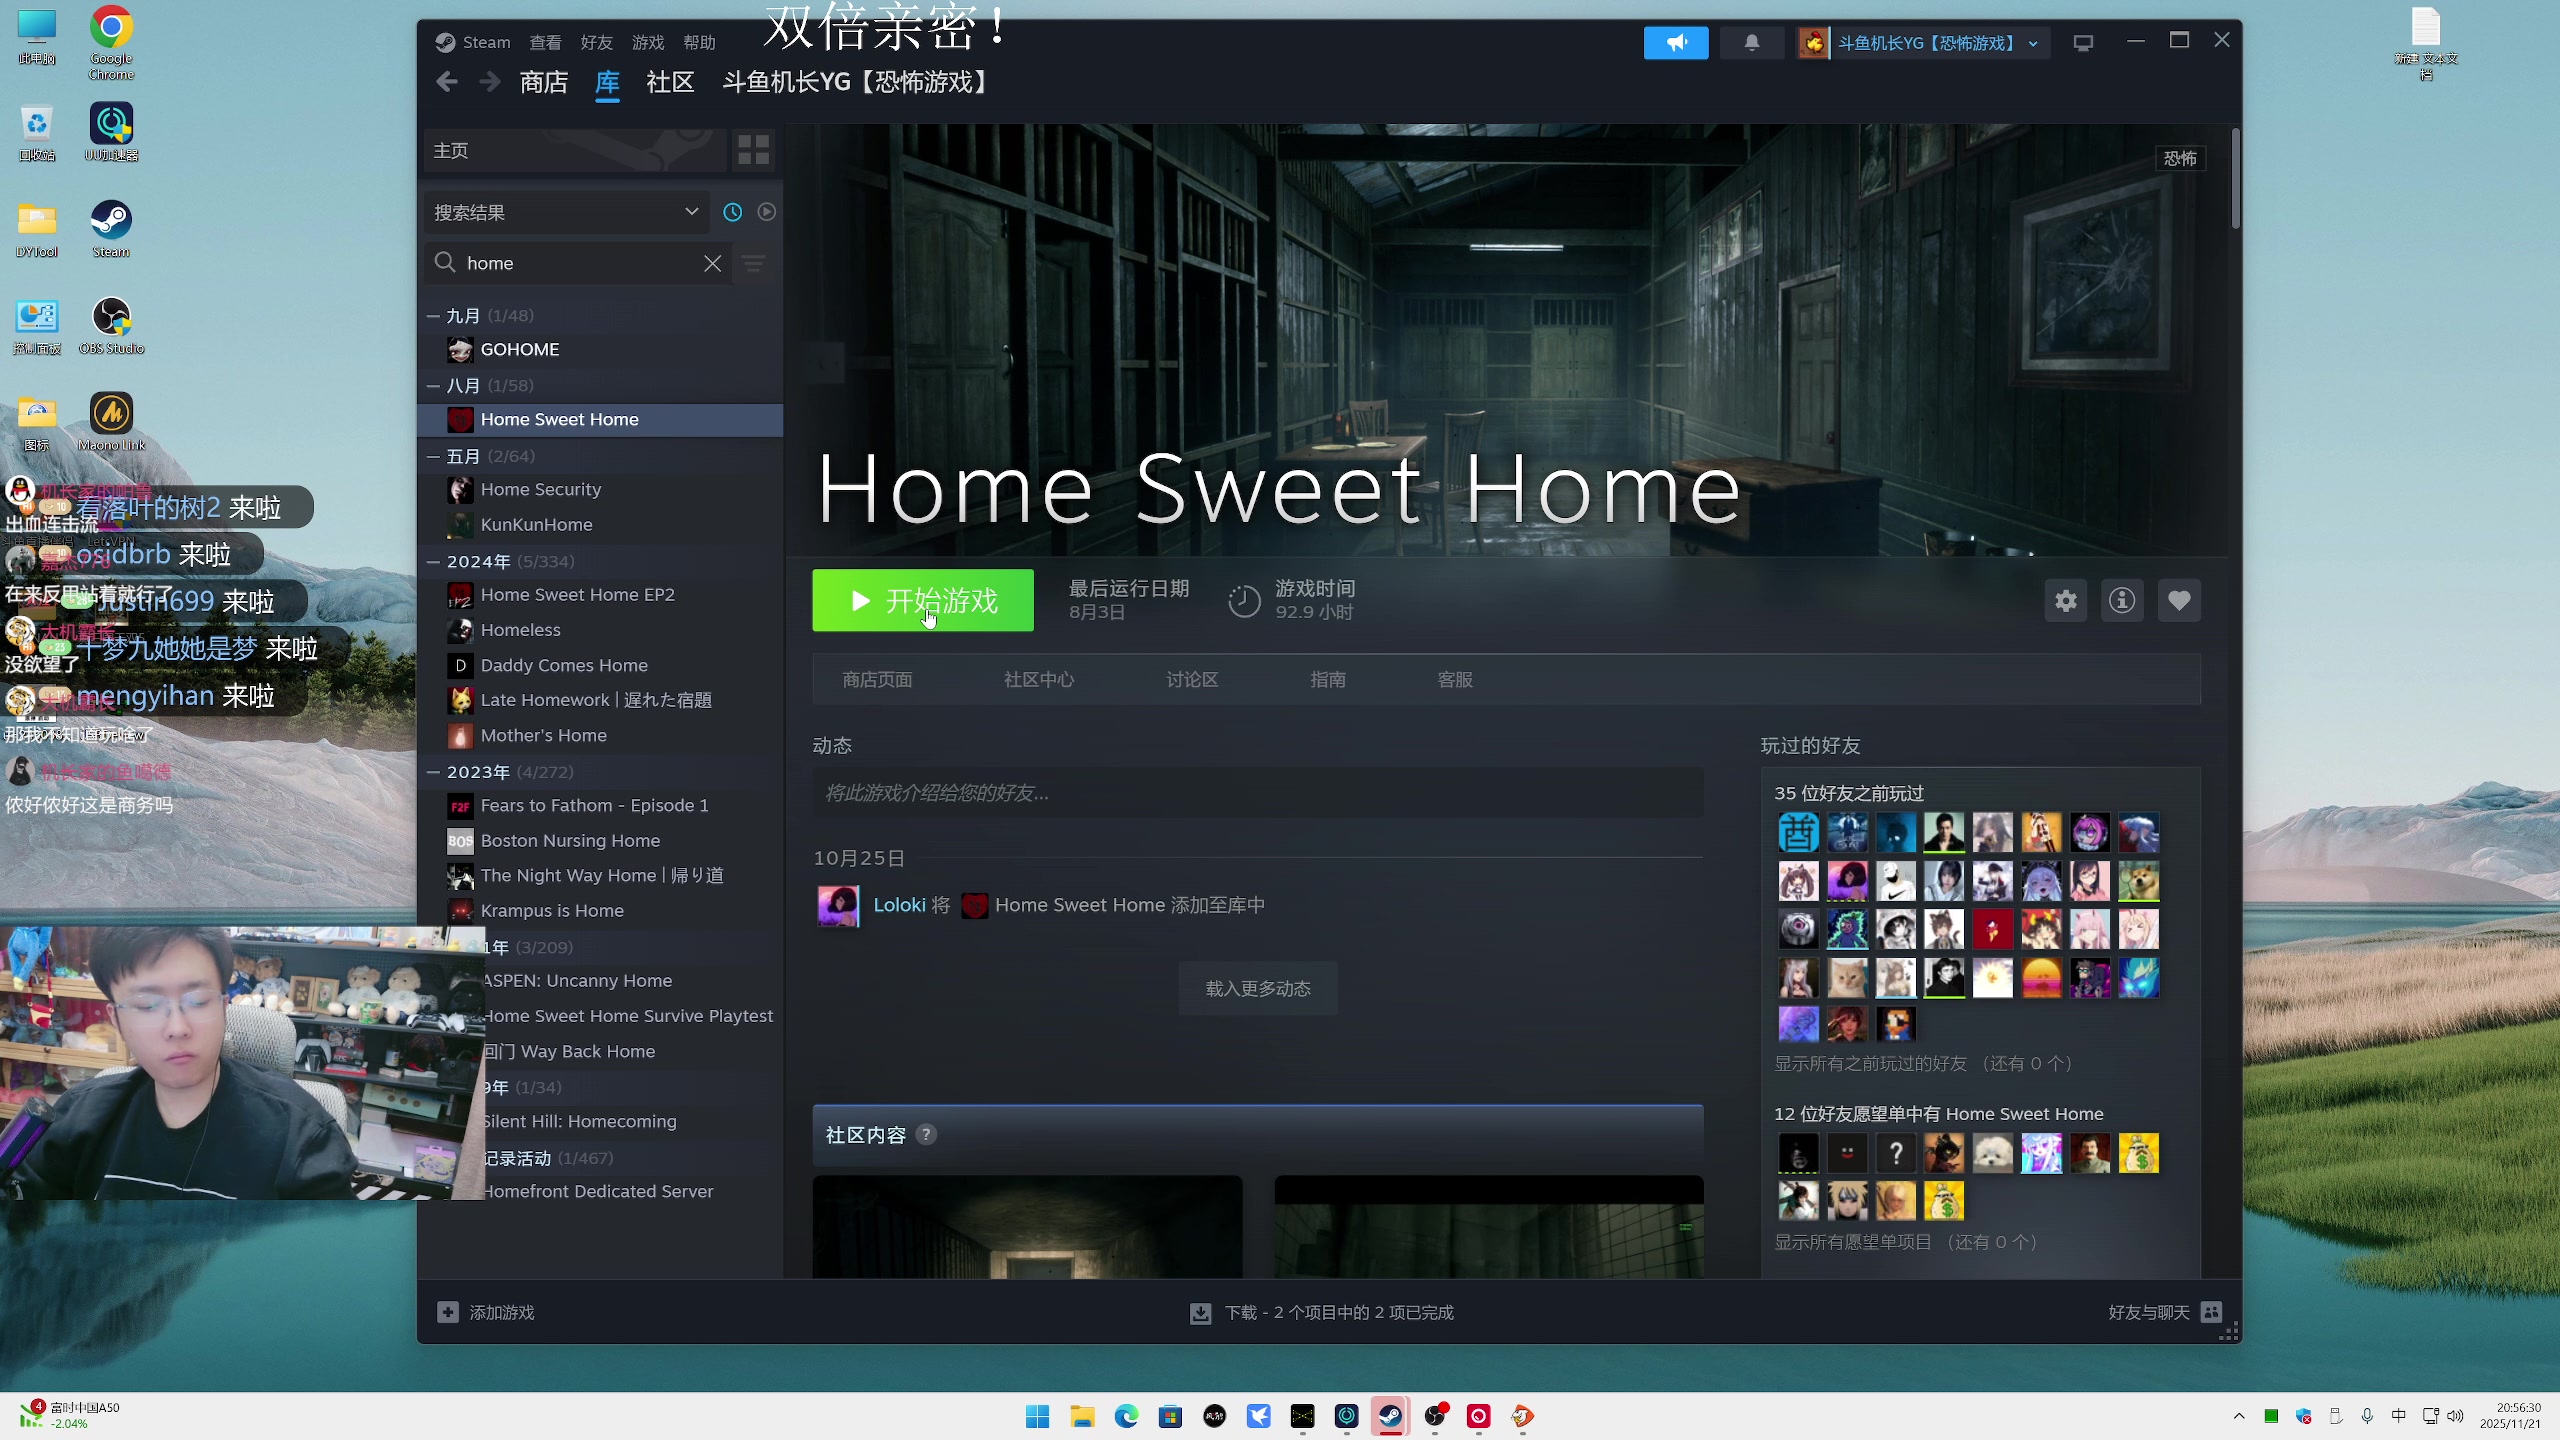Click 载入更多动态 button
Viewport: 2560px width, 1440px height.
pyautogui.click(x=1257, y=989)
